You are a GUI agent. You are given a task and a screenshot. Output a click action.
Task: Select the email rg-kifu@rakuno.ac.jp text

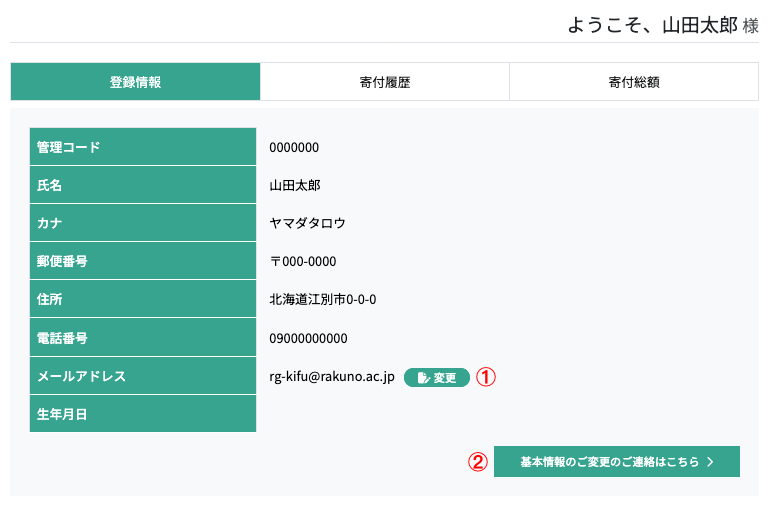coord(332,376)
